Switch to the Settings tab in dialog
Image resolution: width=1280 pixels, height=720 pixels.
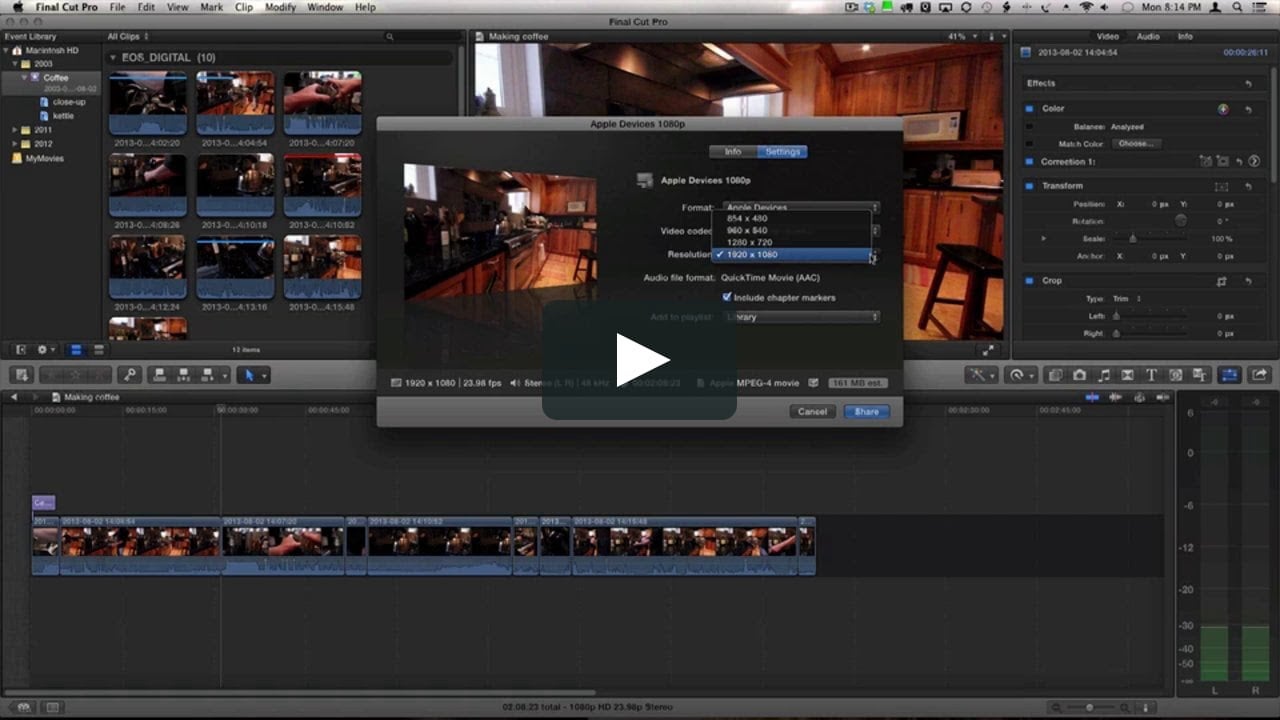782,152
